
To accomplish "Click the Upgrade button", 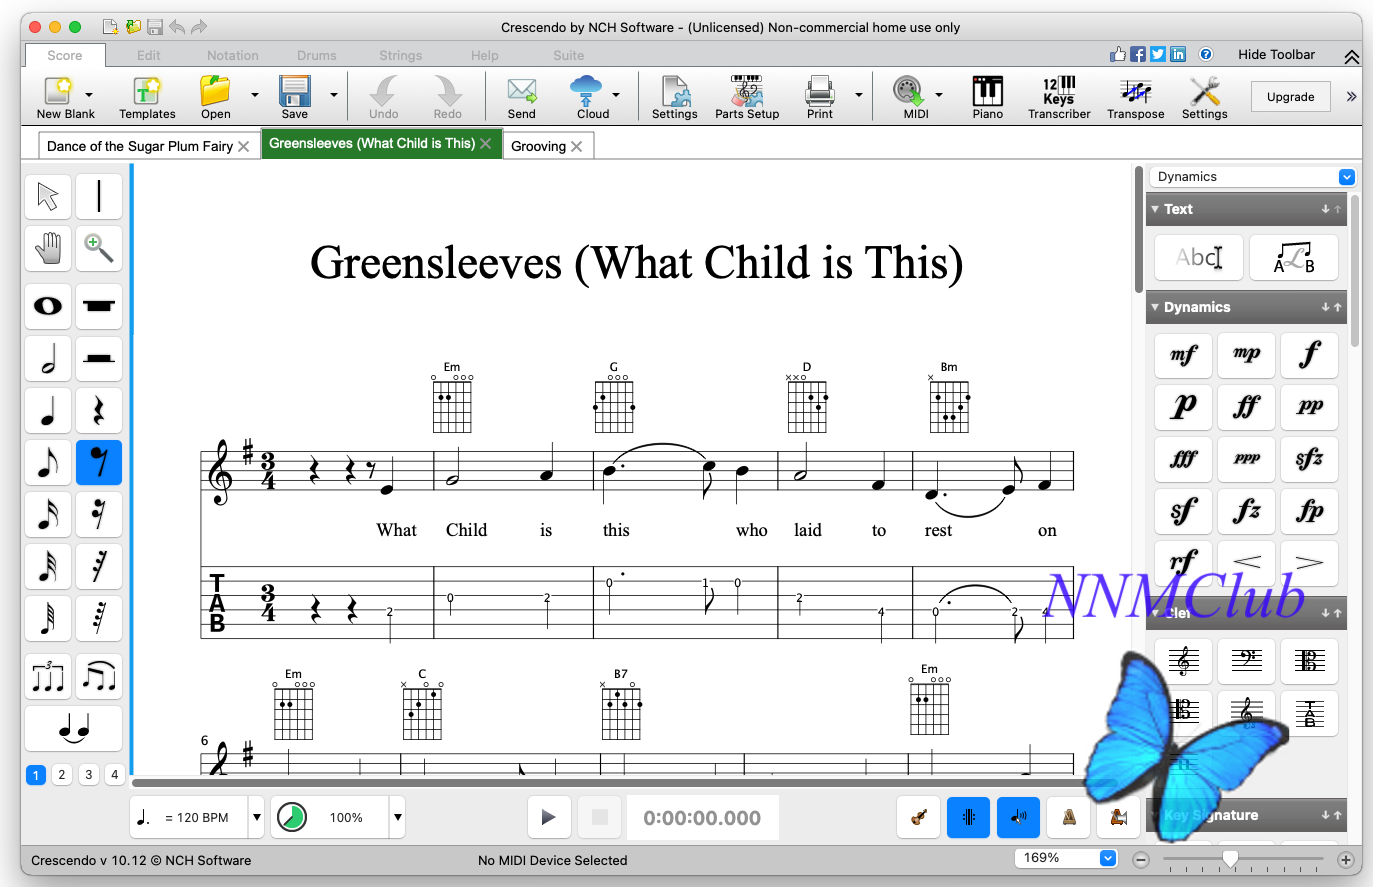I will tap(1291, 97).
